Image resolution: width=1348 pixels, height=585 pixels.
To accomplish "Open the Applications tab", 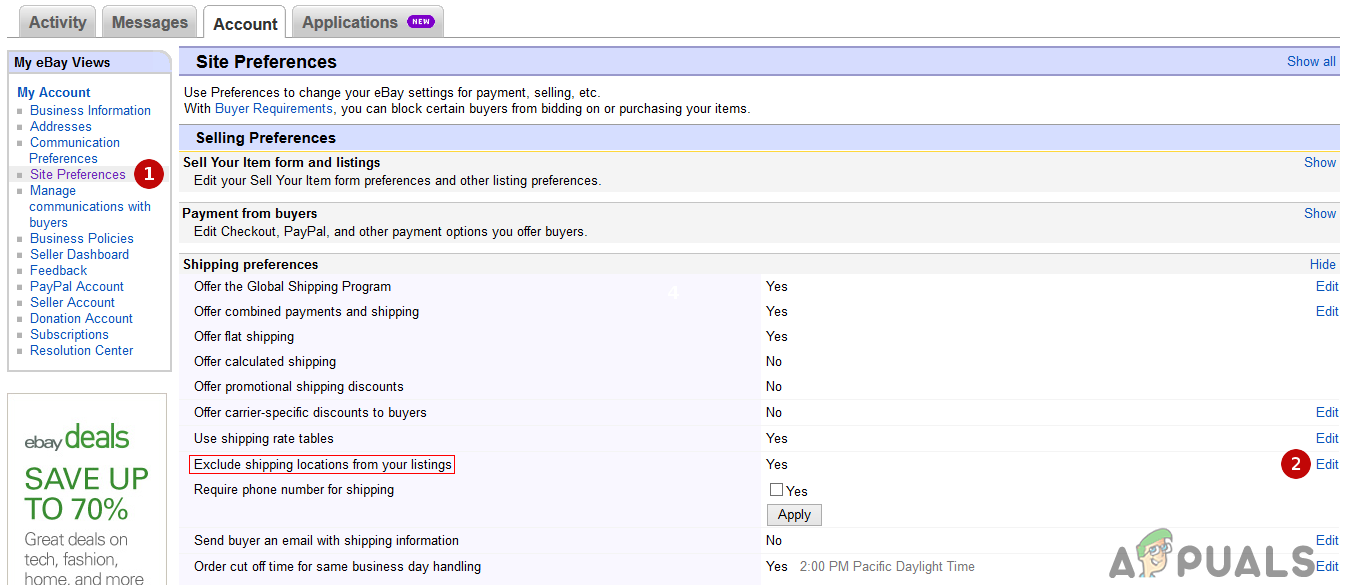I will (x=350, y=22).
